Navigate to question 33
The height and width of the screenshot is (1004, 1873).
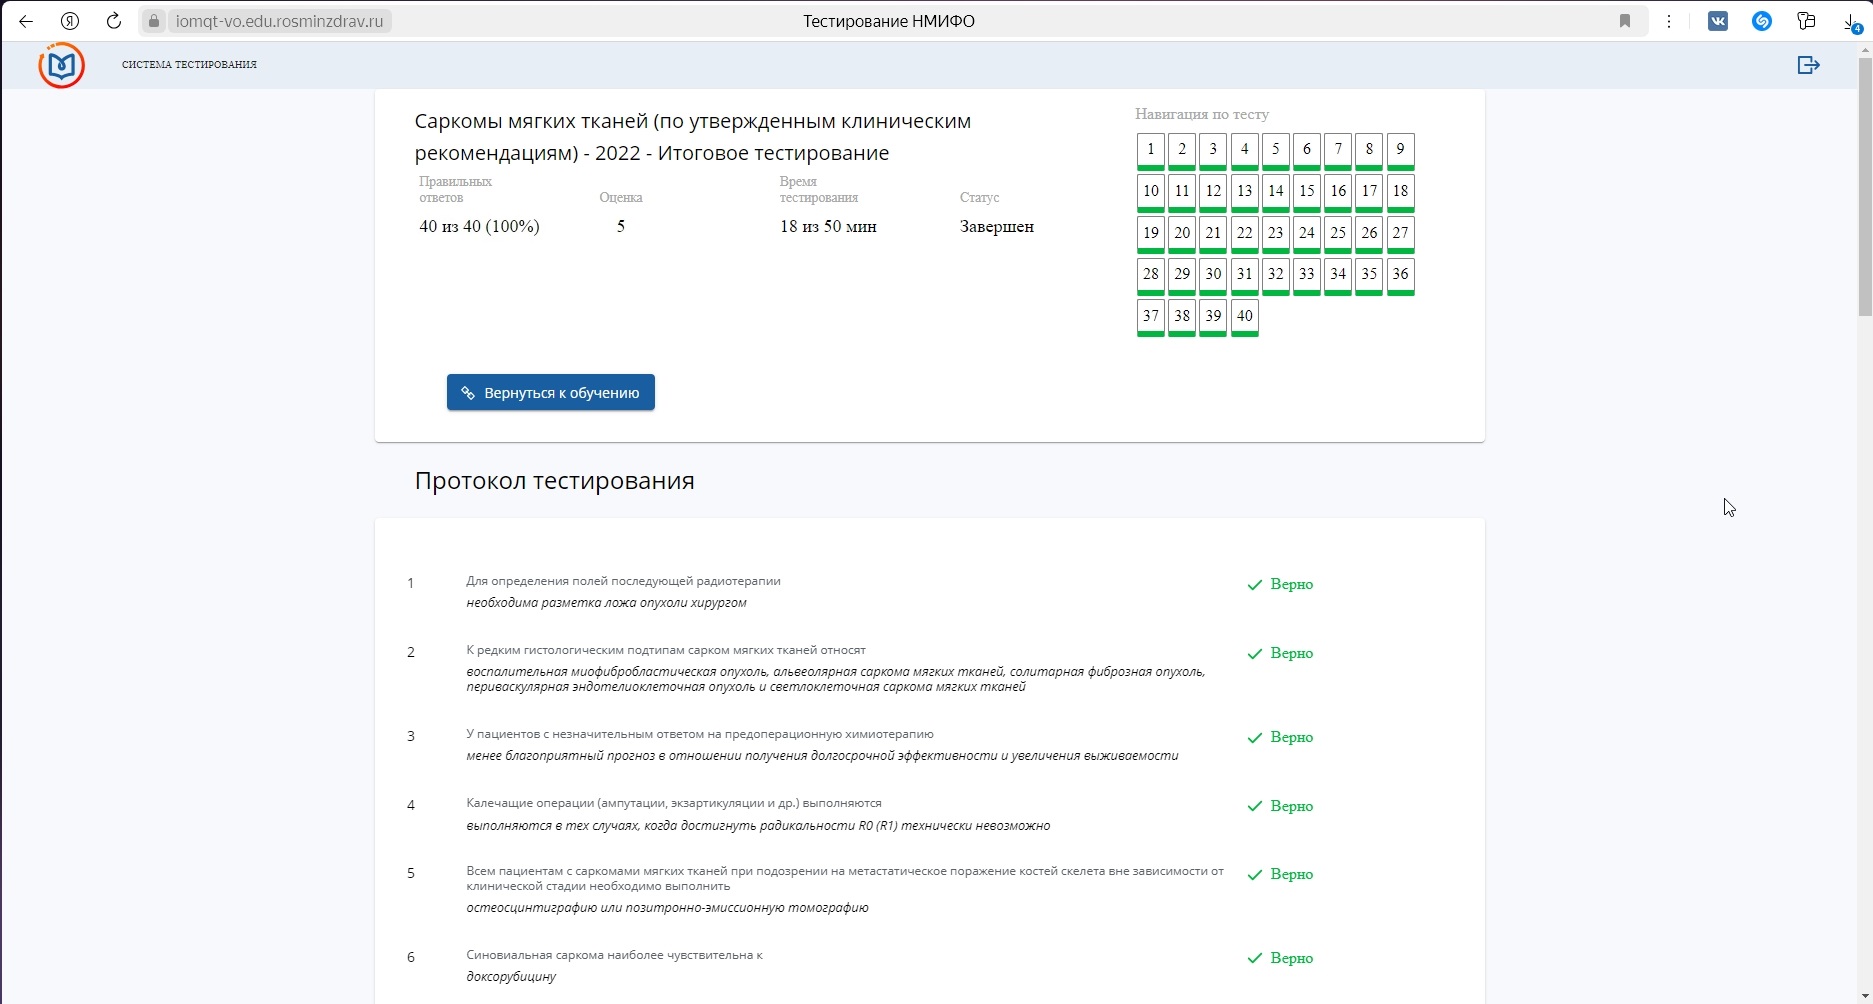point(1306,274)
